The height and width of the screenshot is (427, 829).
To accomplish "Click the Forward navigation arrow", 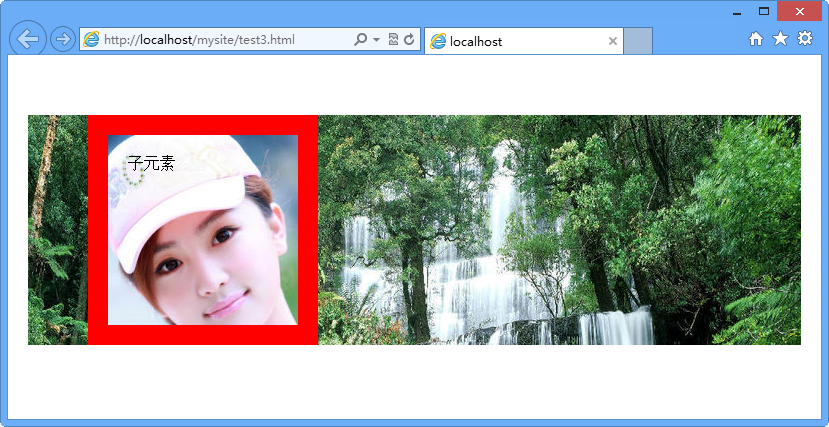I will pos(62,40).
